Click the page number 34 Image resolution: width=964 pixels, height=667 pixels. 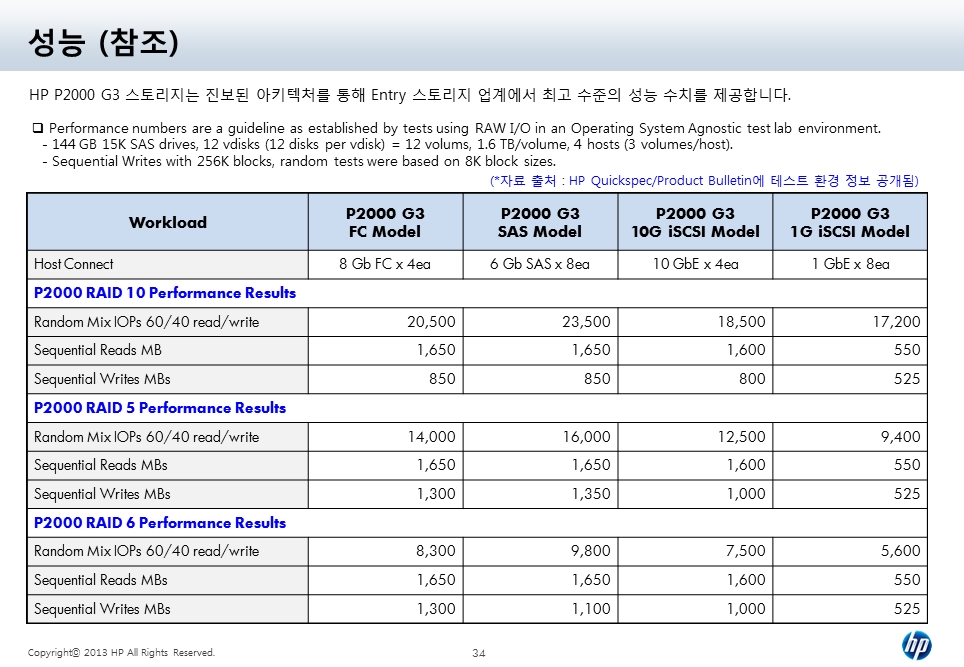pyautogui.click(x=479, y=653)
